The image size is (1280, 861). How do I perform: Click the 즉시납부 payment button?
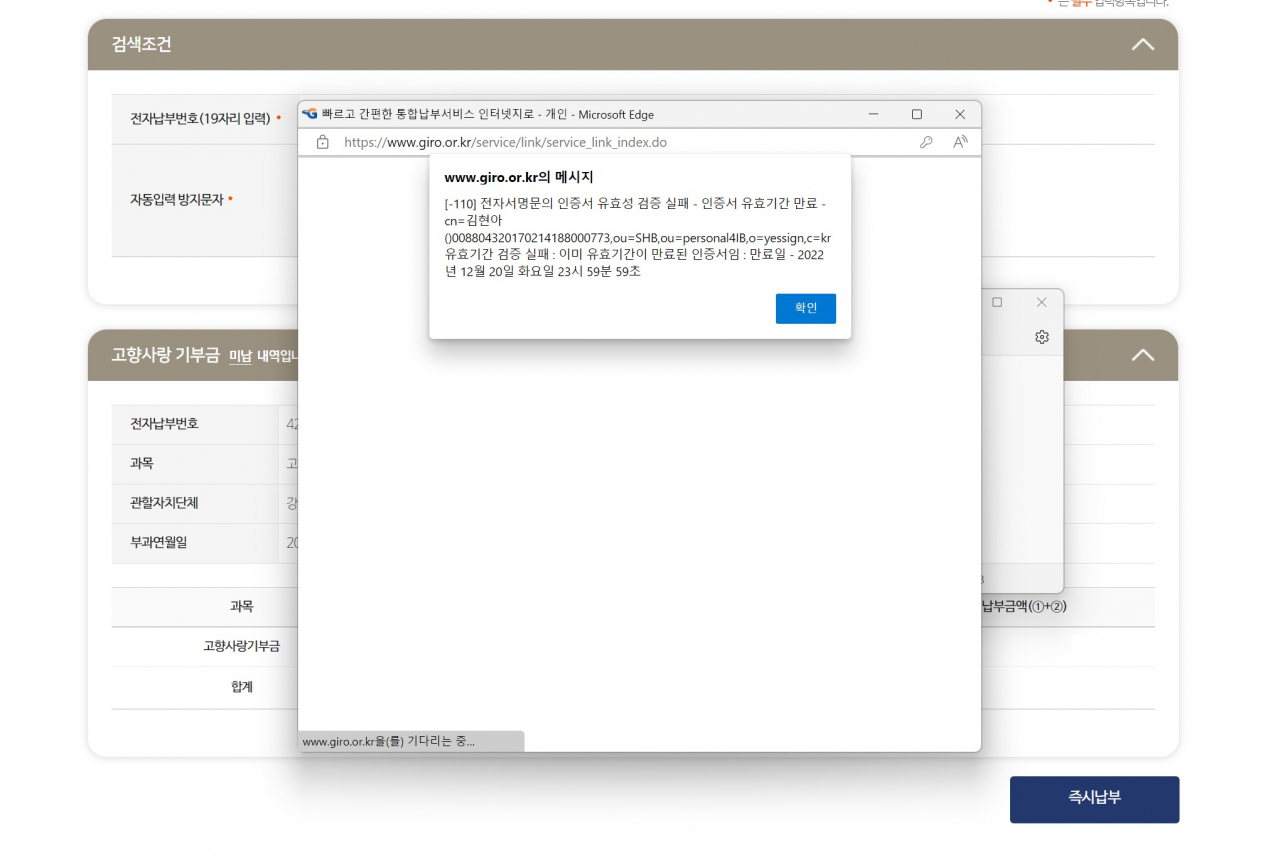1094,799
